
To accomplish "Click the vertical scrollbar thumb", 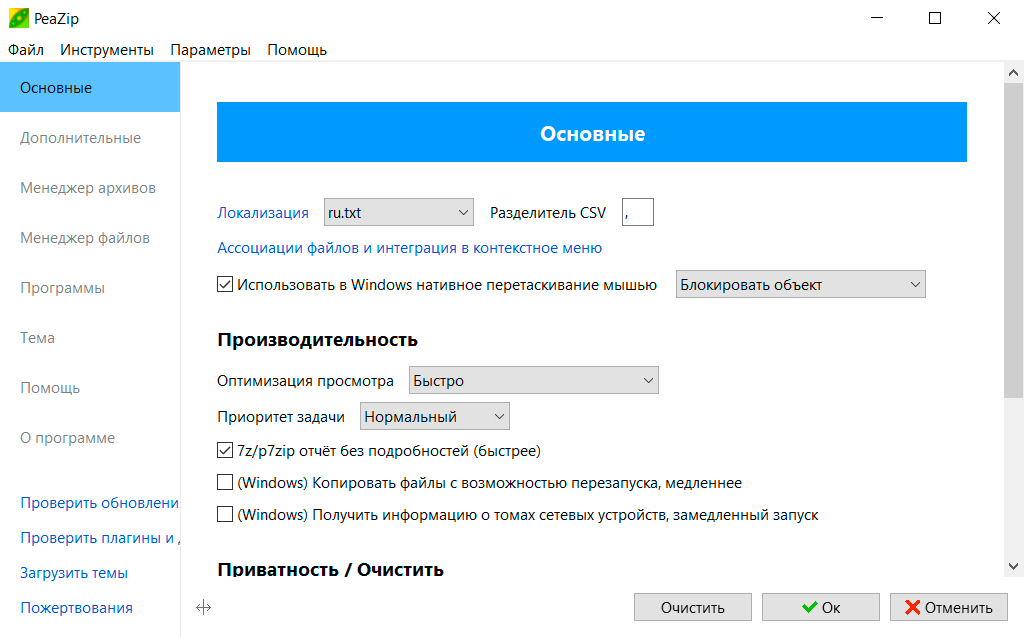I will 1013,240.
